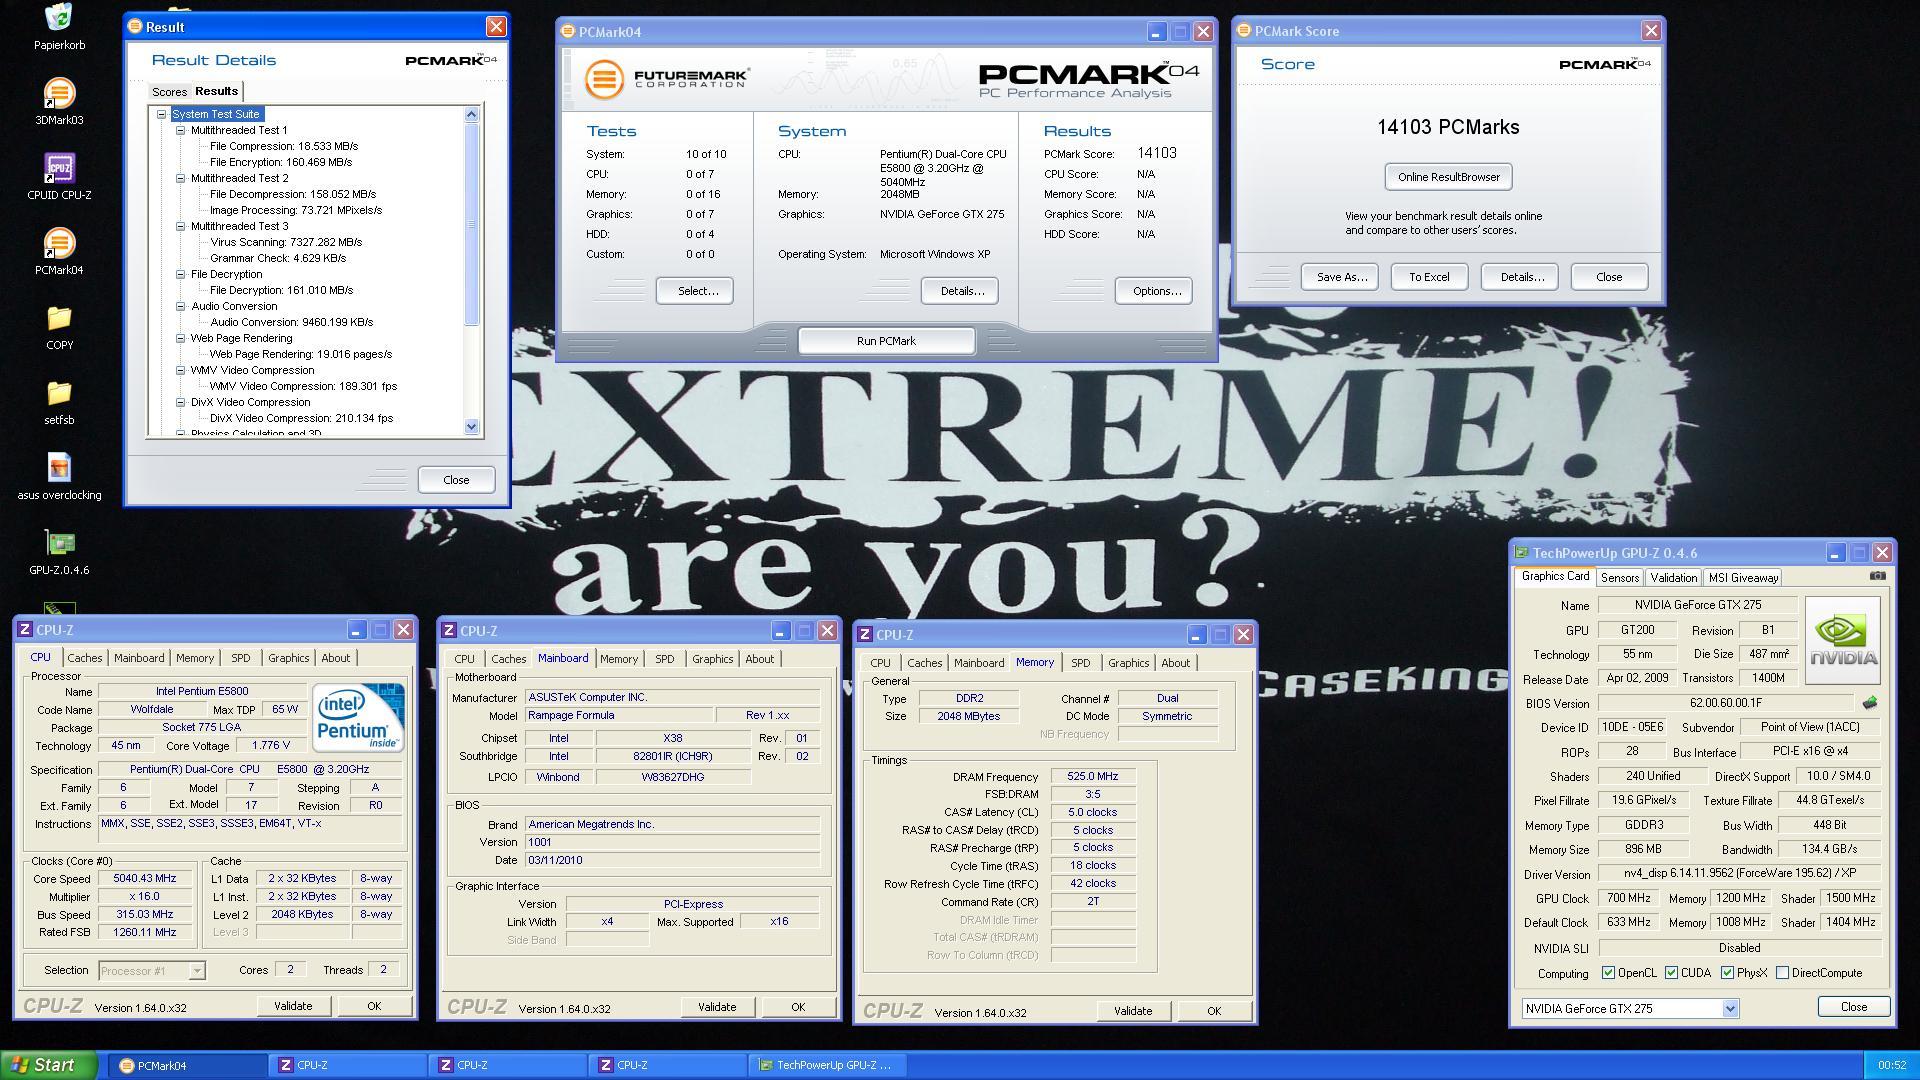This screenshot has width=1920, height=1080.
Task: Click the To Excel button
Action: click(x=1429, y=277)
